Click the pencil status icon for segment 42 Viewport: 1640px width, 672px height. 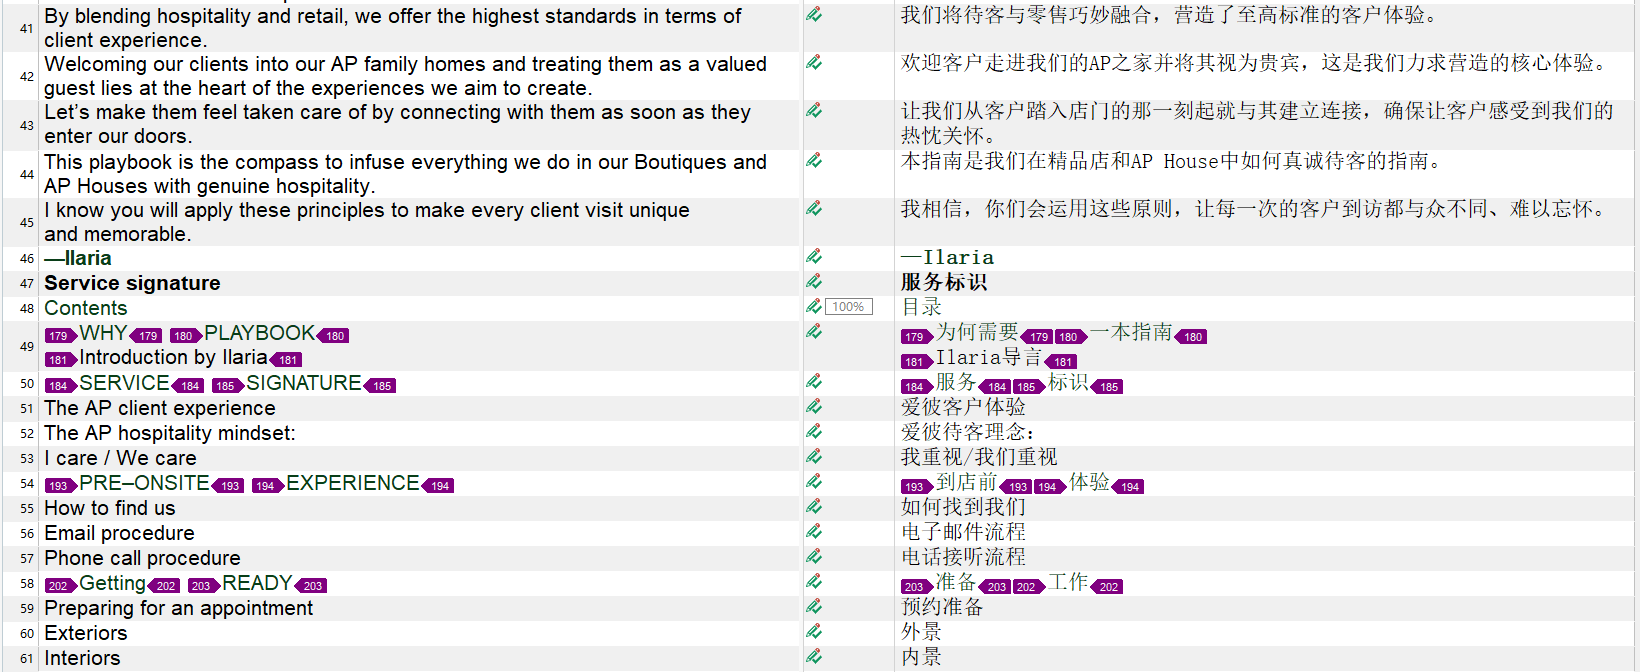(814, 62)
